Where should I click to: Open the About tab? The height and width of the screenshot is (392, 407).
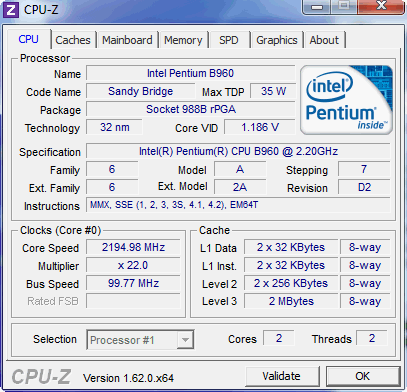click(x=324, y=40)
